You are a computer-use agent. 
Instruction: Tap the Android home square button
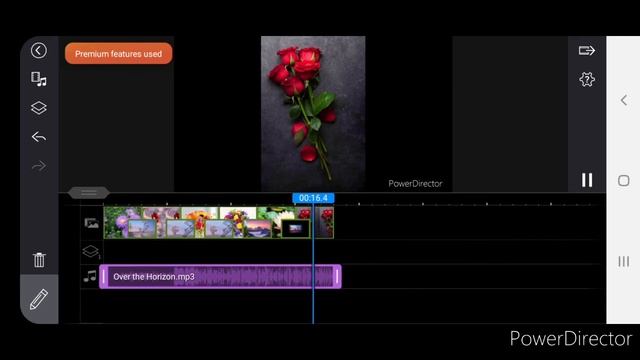pos(623,181)
